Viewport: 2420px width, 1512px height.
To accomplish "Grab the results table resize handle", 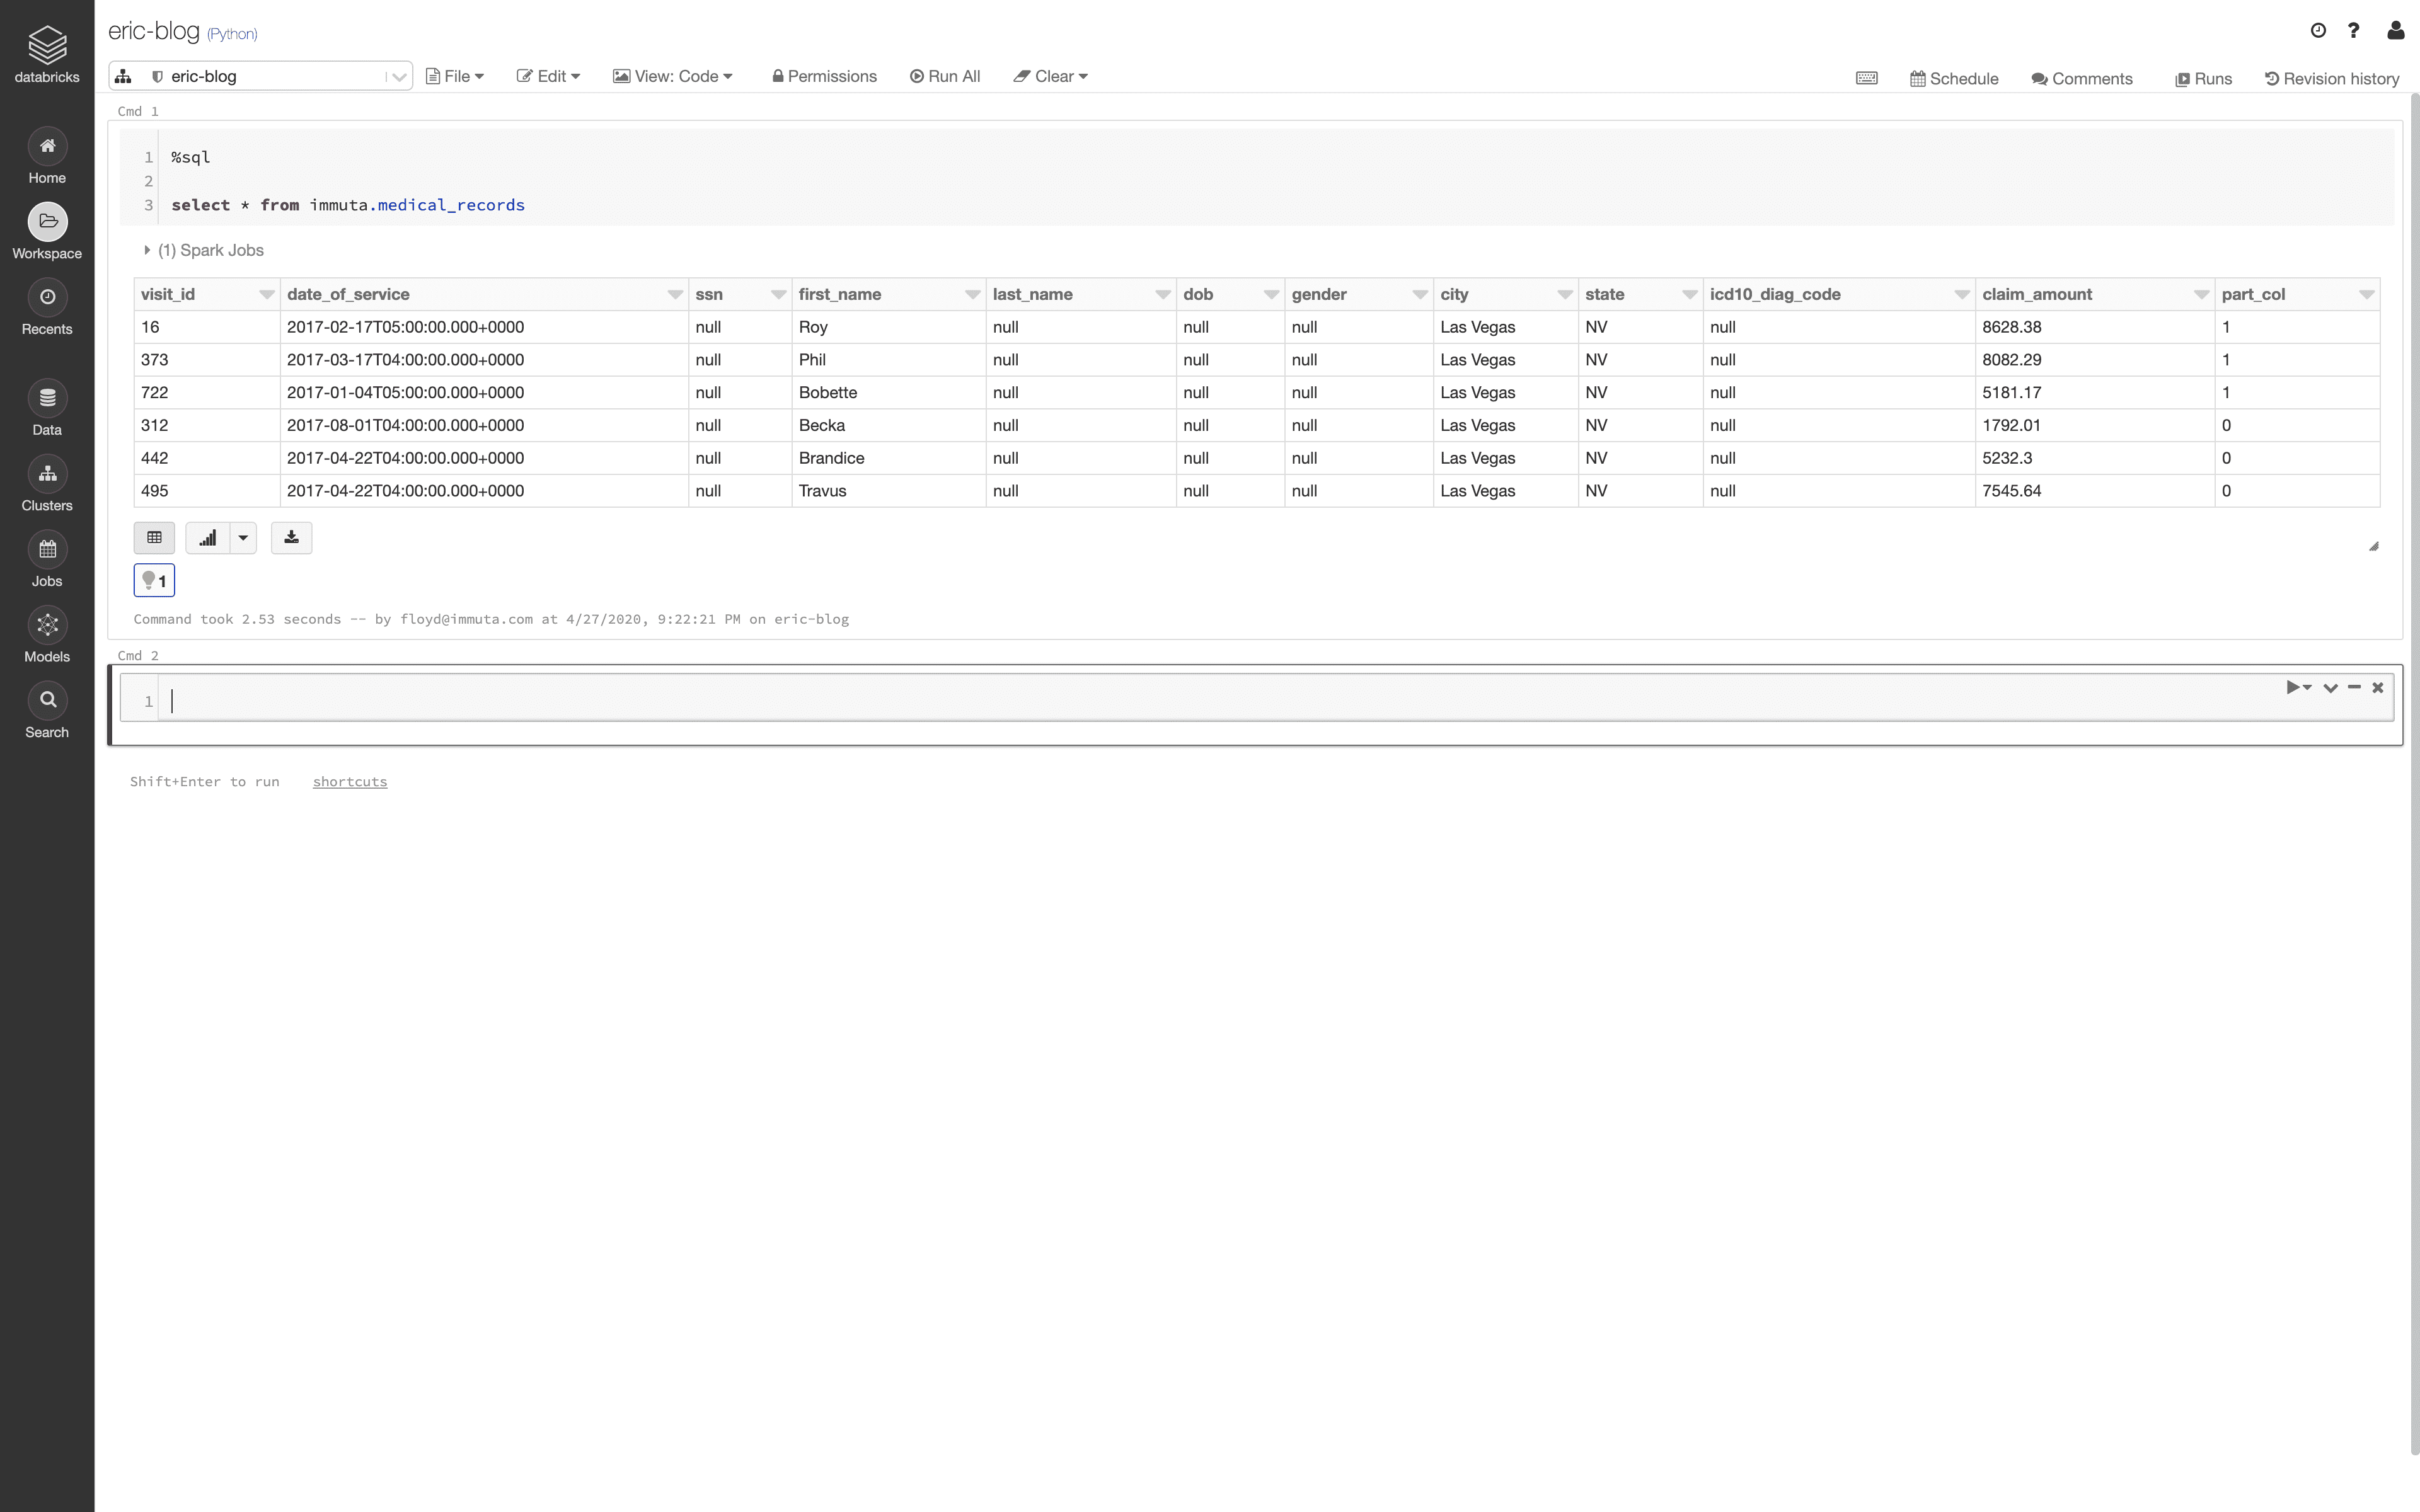I will (x=2373, y=546).
